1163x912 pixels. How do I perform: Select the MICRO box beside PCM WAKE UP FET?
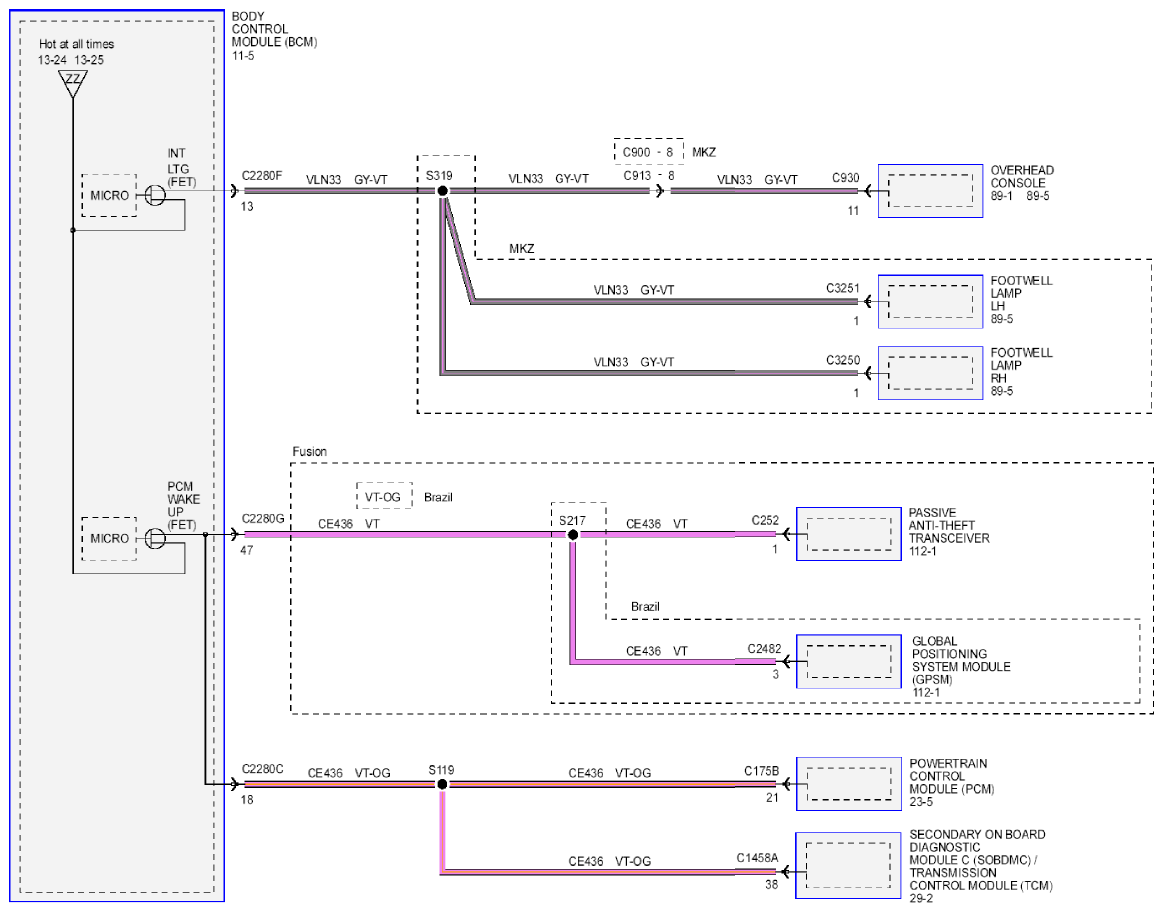109,538
